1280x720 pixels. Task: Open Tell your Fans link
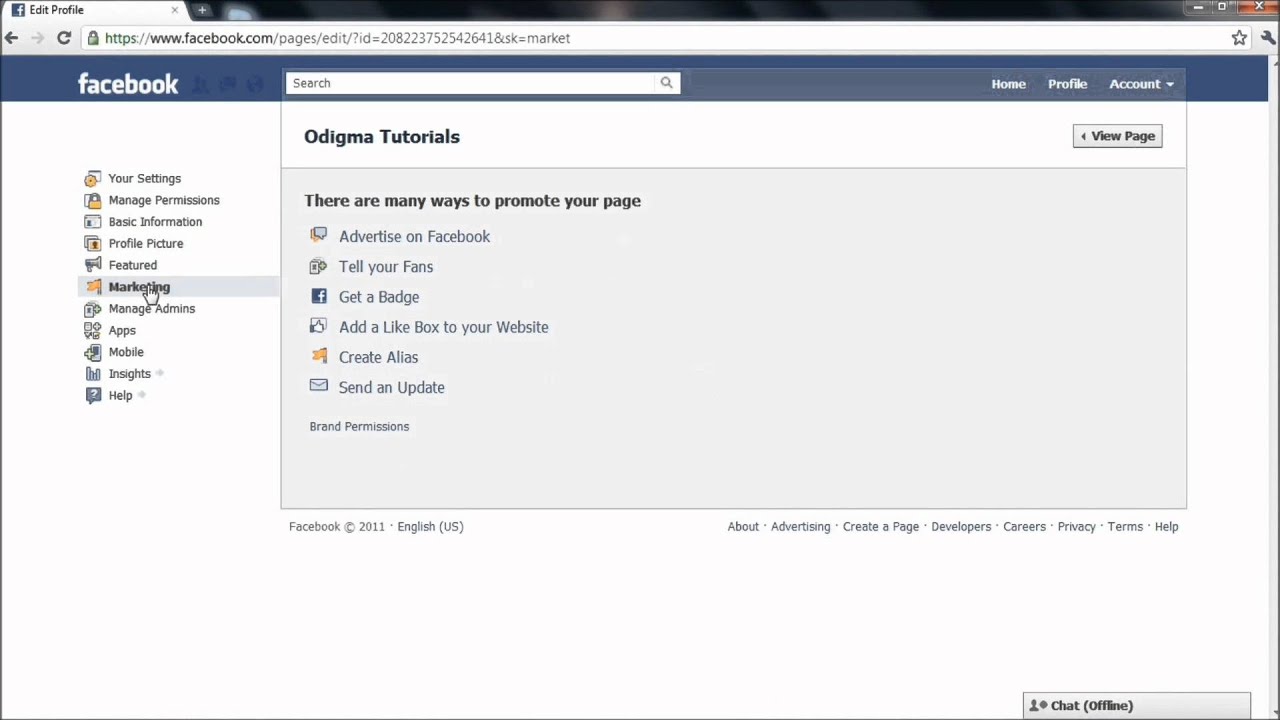click(x=386, y=266)
